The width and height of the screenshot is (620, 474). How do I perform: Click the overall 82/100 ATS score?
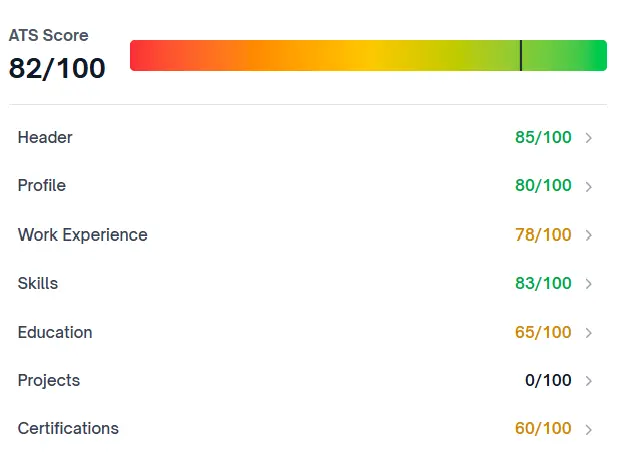(x=57, y=68)
